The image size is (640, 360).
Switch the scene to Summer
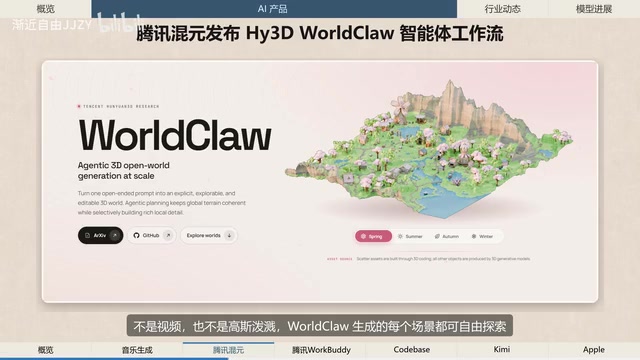(x=410, y=236)
